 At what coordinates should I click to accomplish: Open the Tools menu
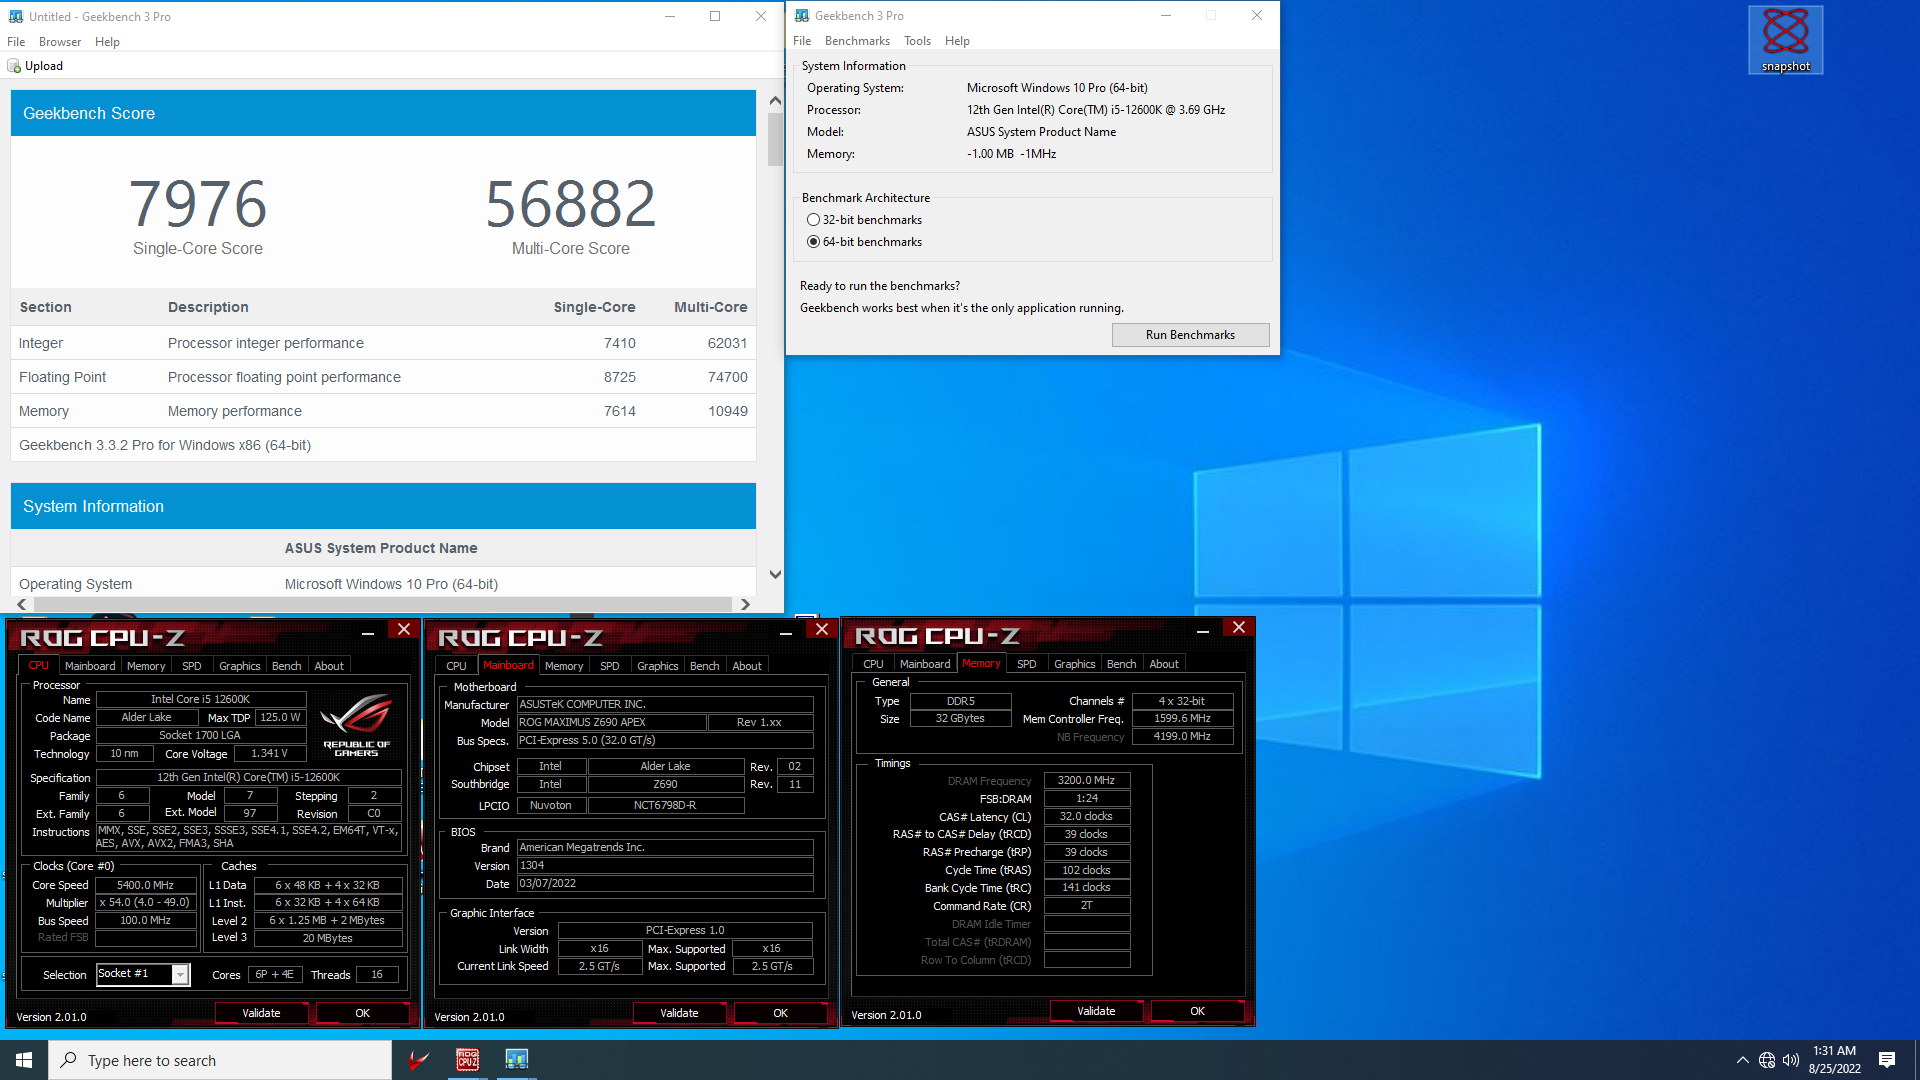(x=917, y=41)
